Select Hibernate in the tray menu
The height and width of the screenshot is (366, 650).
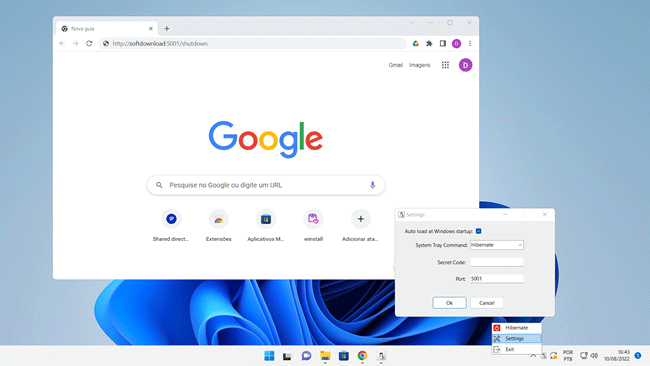coord(517,327)
